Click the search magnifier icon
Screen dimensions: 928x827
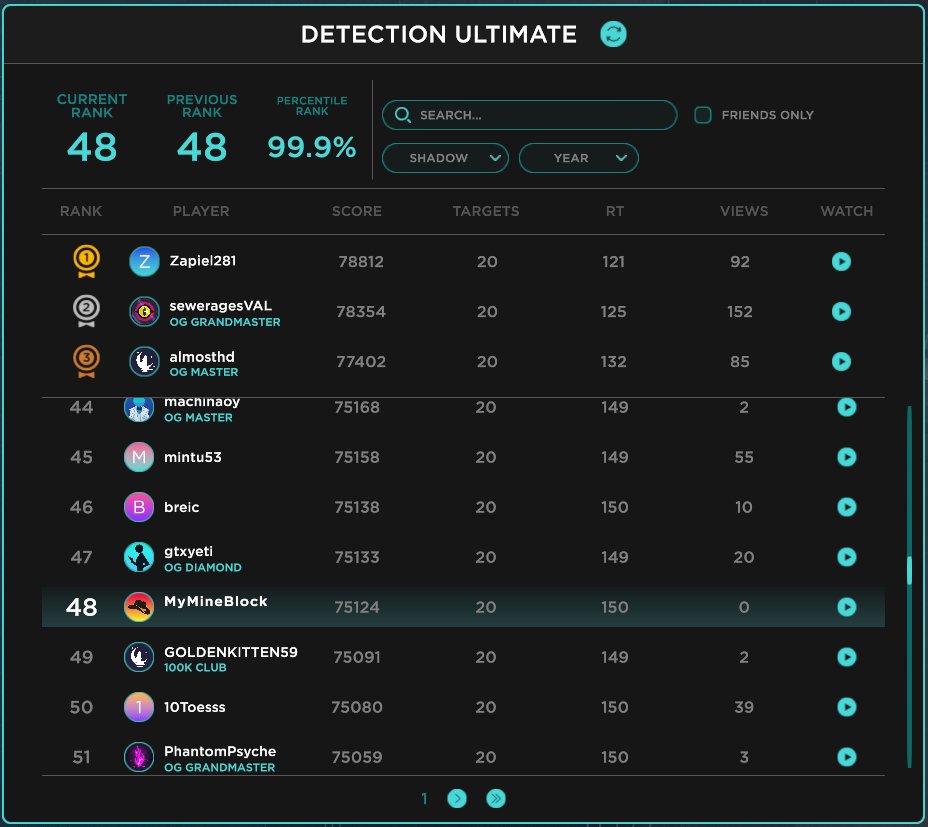click(x=402, y=115)
